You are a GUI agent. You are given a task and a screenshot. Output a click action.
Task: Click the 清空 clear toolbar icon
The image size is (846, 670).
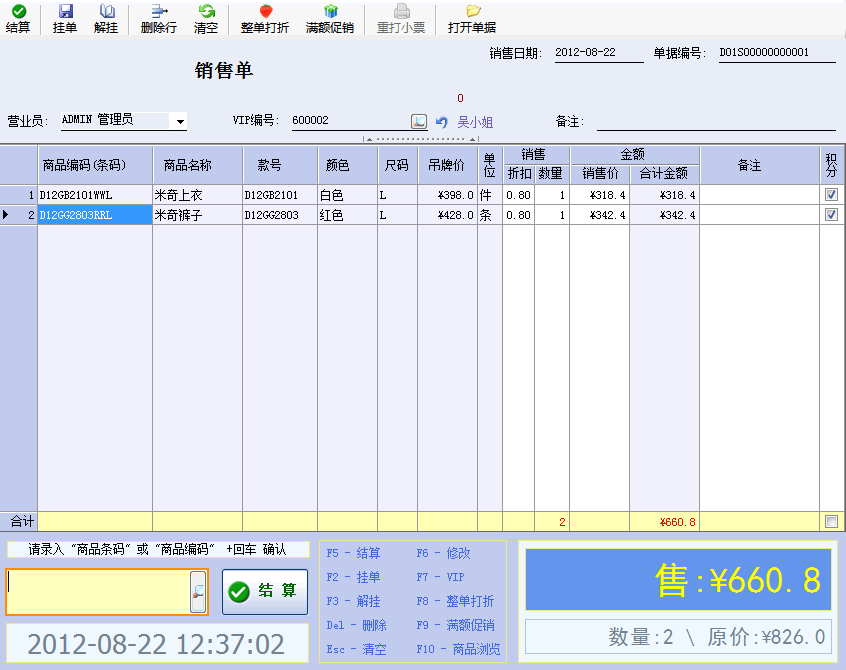tap(206, 18)
